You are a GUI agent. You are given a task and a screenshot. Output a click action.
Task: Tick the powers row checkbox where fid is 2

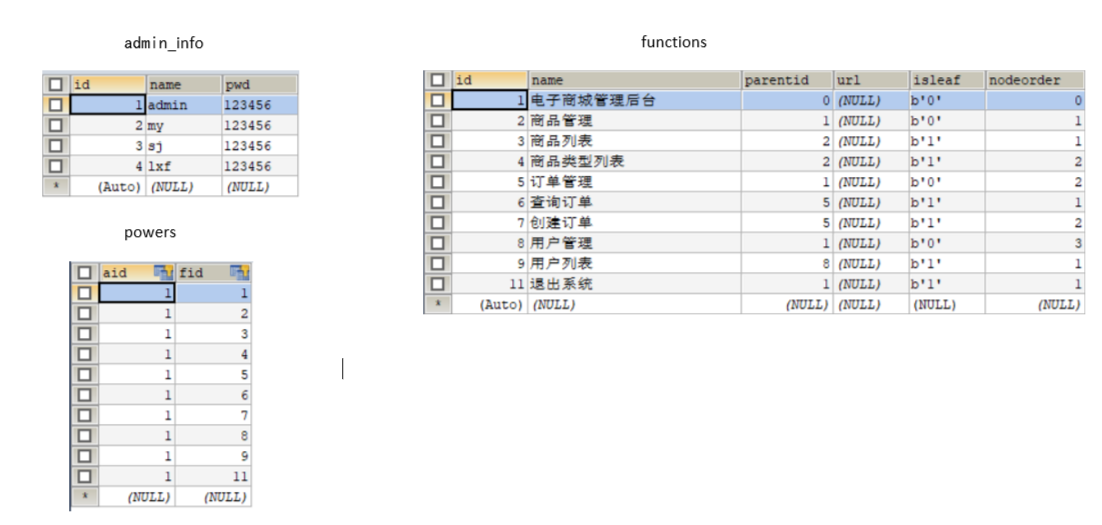coord(84,313)
